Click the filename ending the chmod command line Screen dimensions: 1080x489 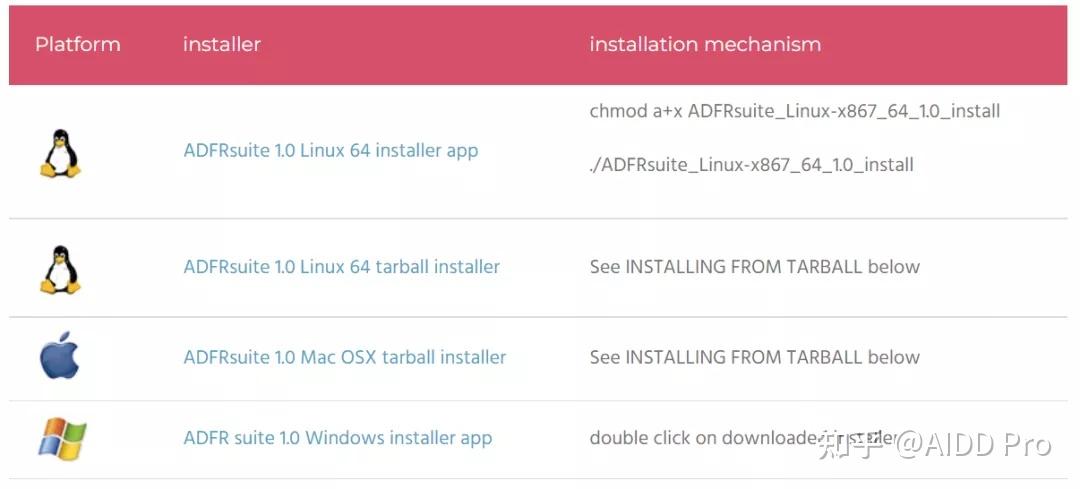tap(843, 111)
